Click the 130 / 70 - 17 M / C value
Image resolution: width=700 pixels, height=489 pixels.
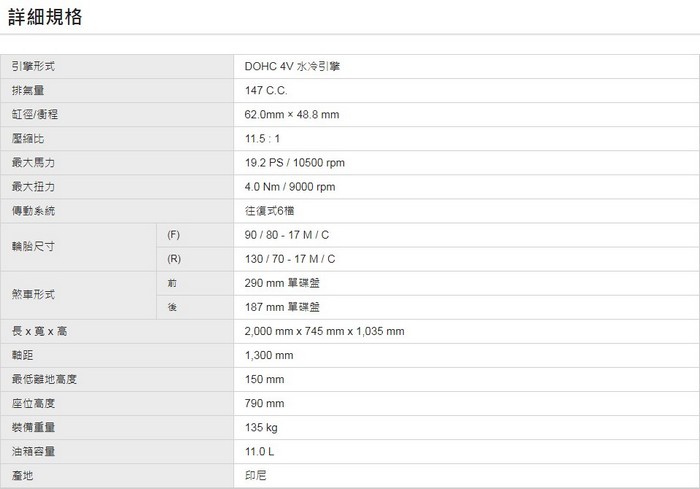click(290, 258)
